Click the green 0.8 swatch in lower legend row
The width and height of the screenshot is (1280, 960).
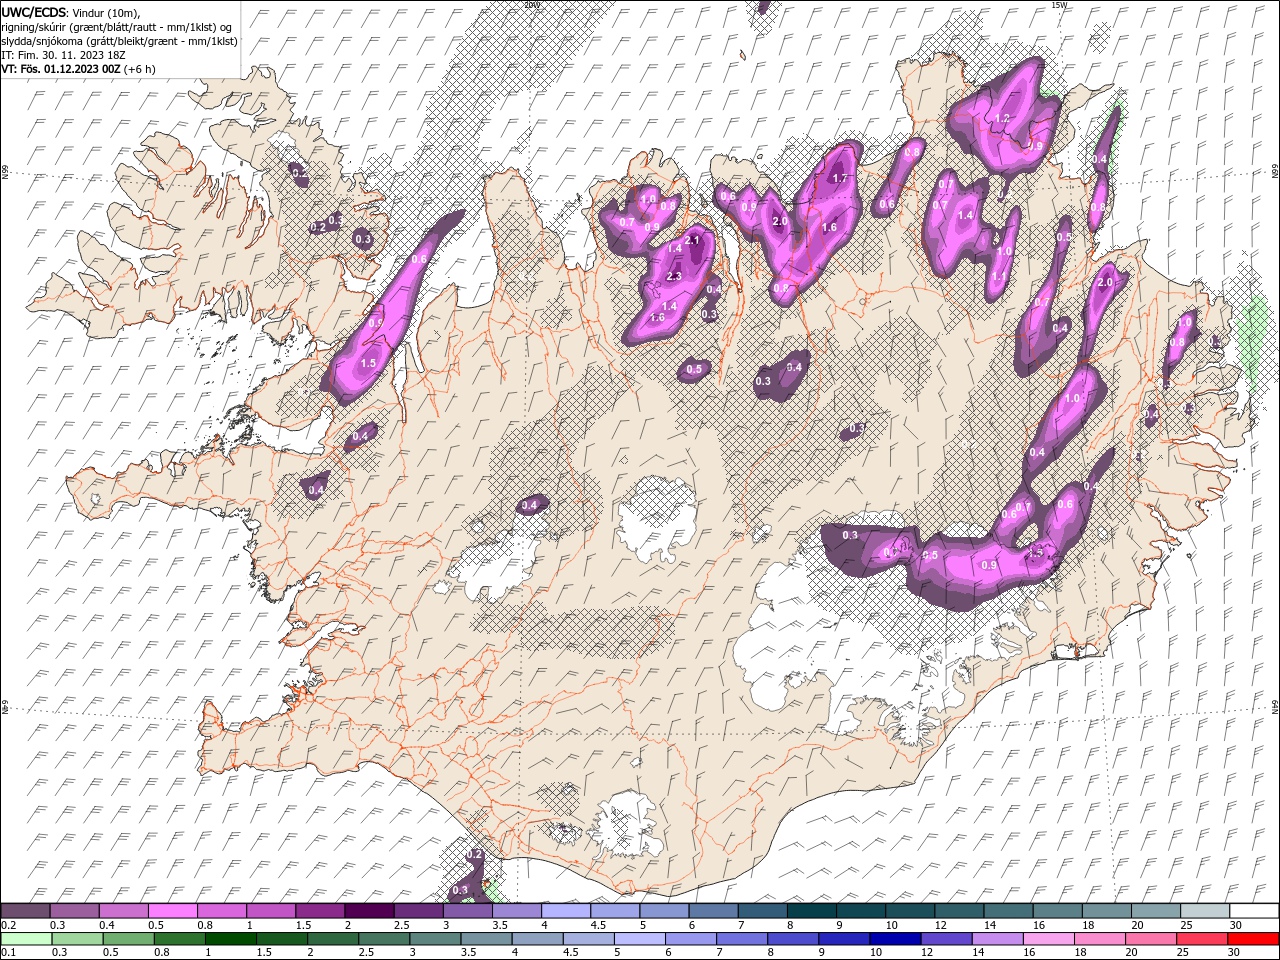click(179, 939)
